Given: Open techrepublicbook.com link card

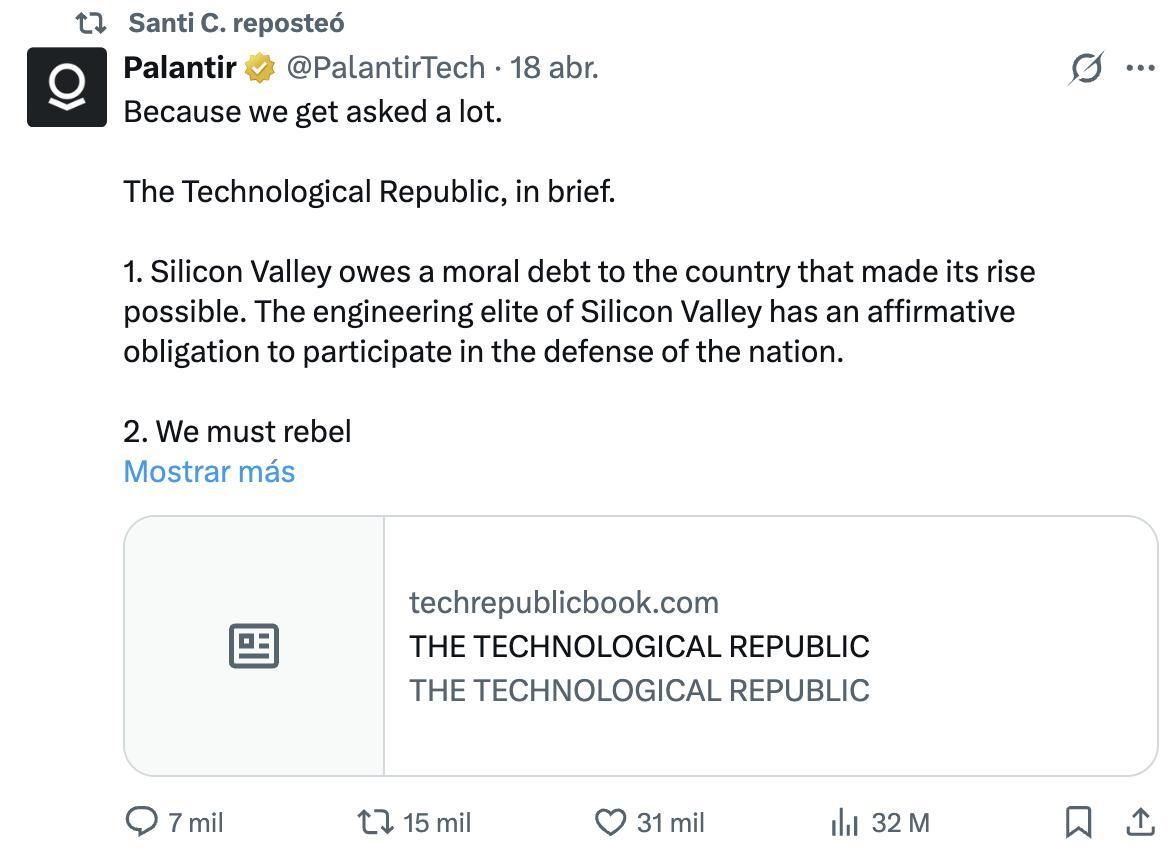Looking at the screenshot, I should 564,602.
